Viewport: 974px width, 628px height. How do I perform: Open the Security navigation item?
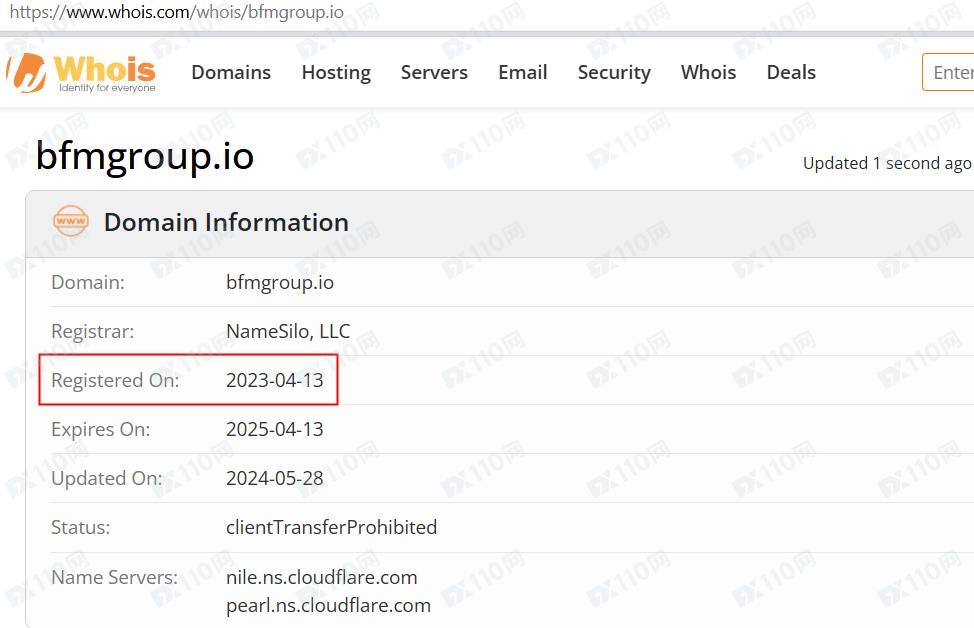[614, 73]
